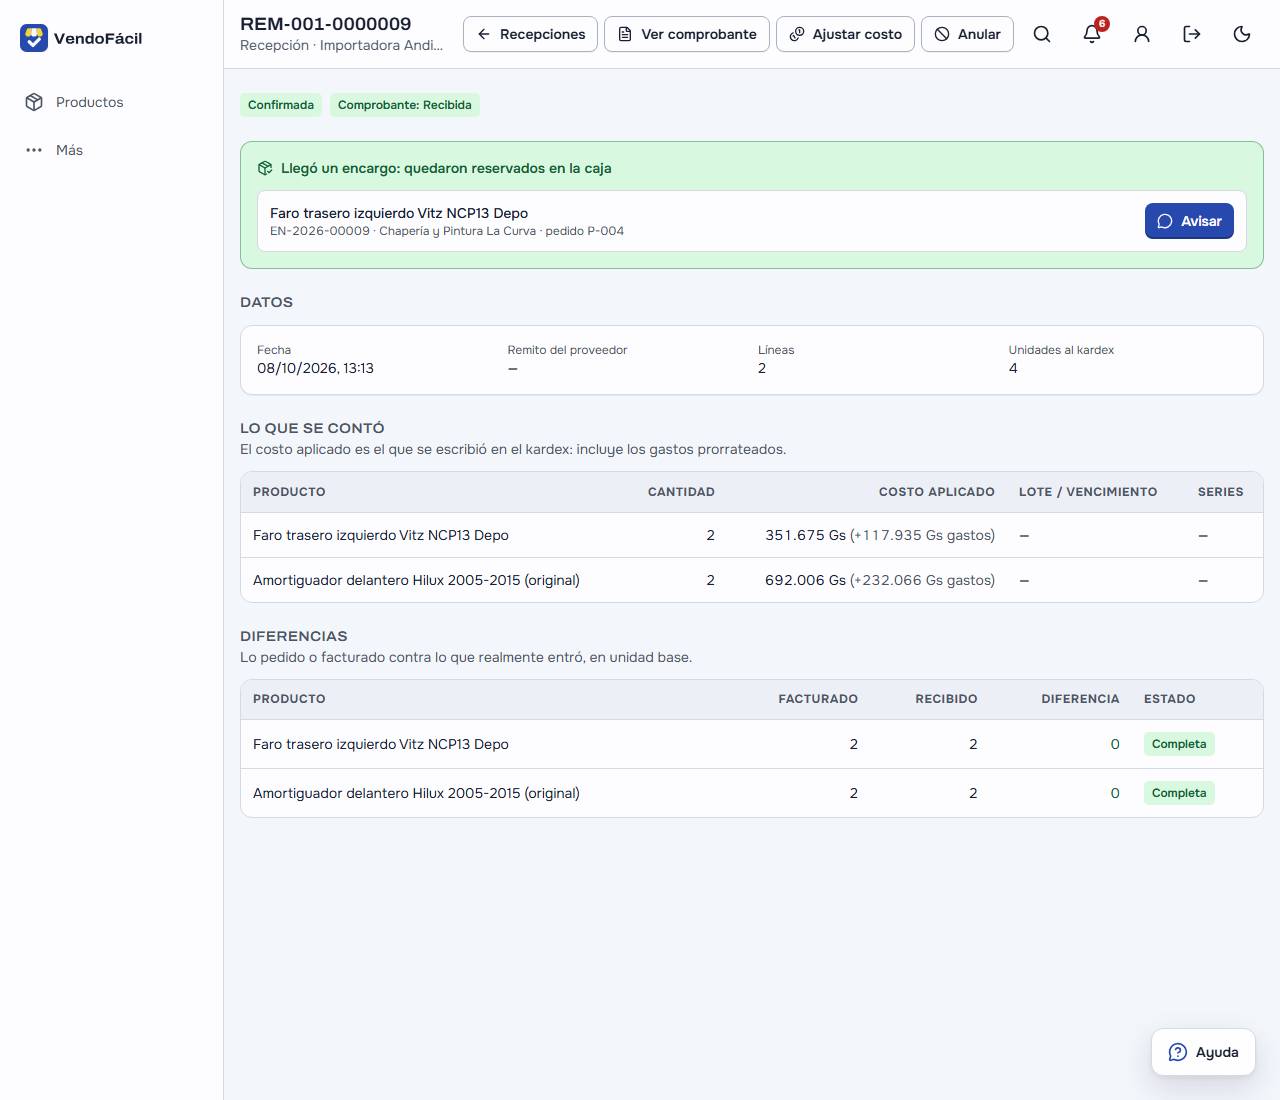Open Ver comprobante
Image resolution: width=1280 pixels, height=1100 pixels.
pos(687,34)
